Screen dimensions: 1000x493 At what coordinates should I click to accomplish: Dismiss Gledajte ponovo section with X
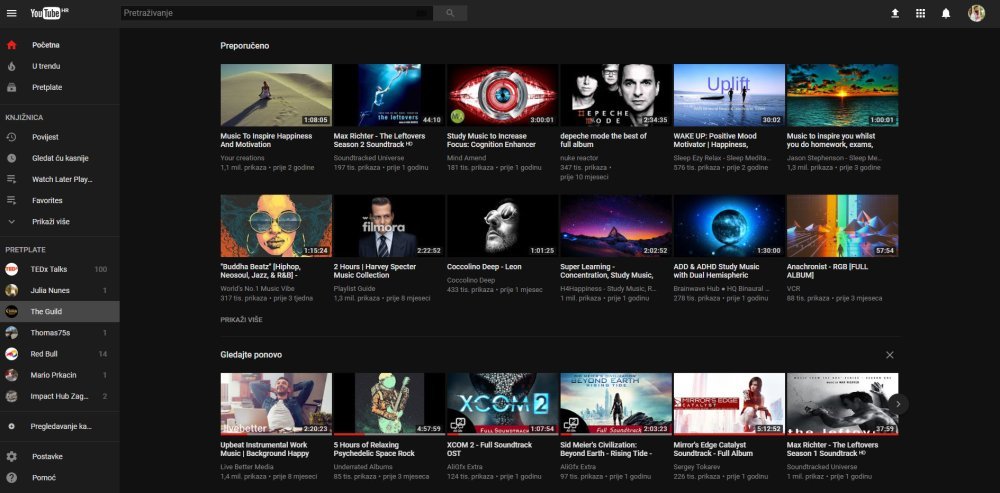click(890, 355)
